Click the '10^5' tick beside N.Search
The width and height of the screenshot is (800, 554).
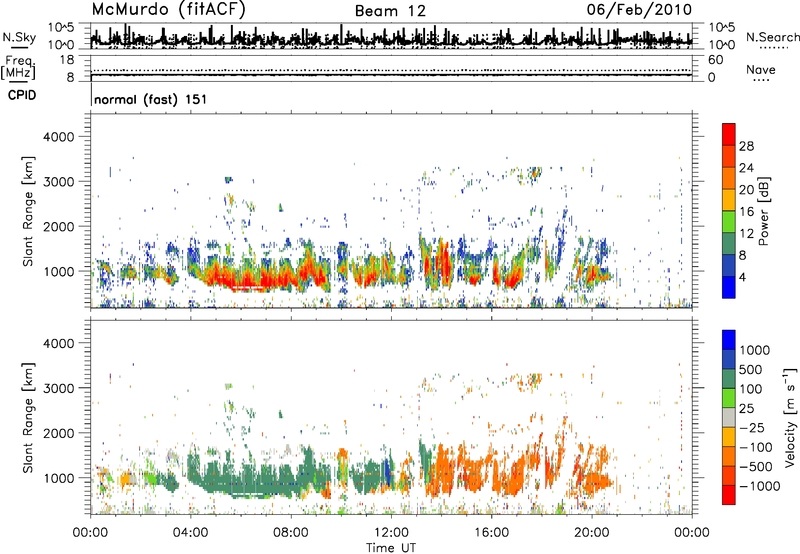pyautogui.click(x=721, y=27)
